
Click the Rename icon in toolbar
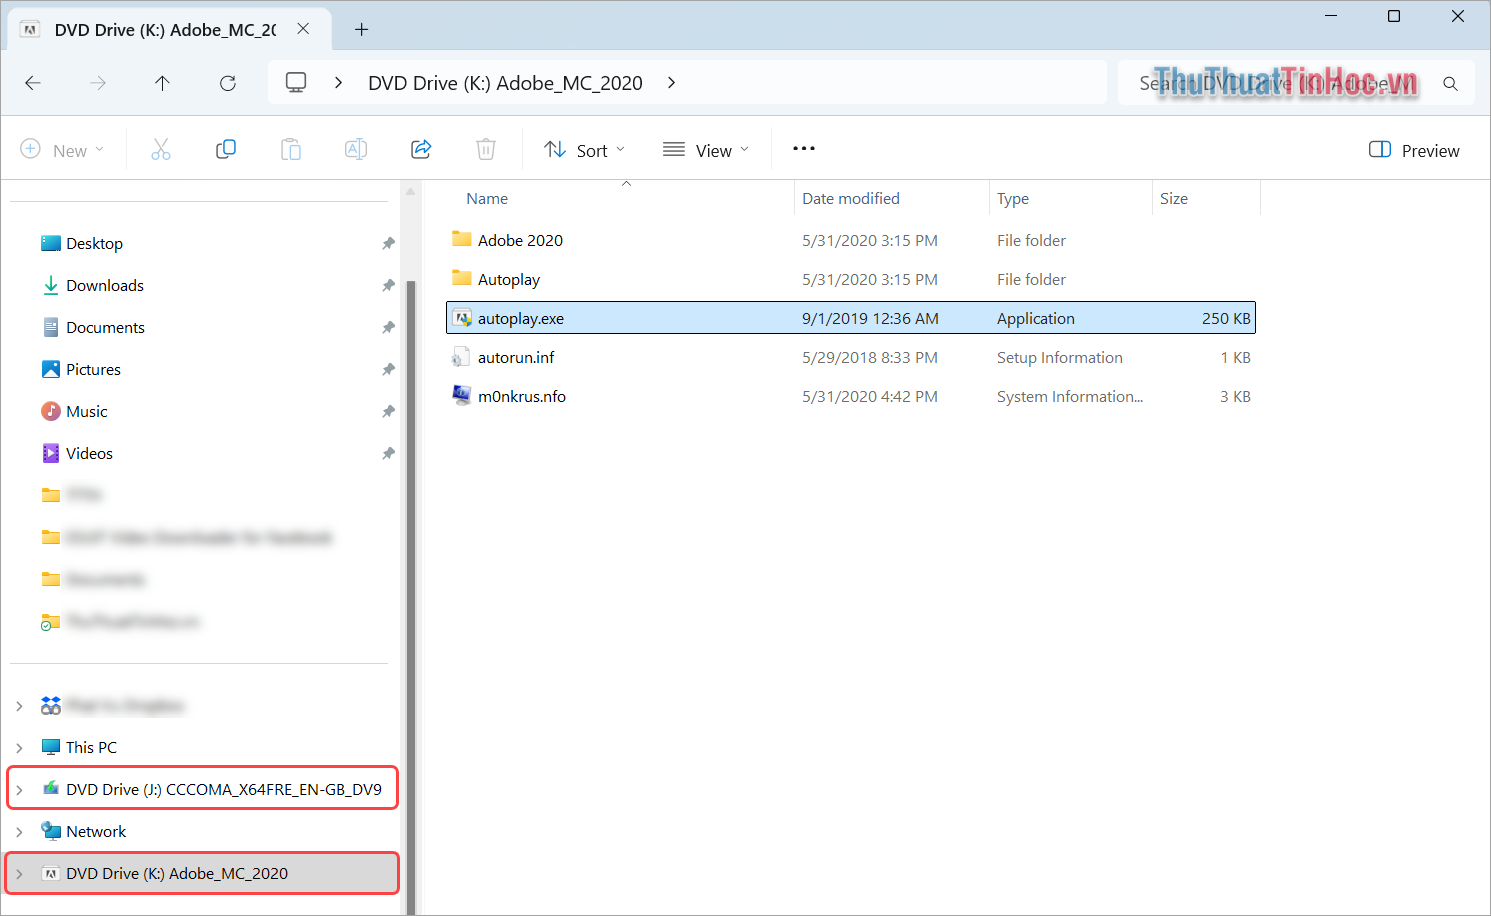click(x=356, y=150)
